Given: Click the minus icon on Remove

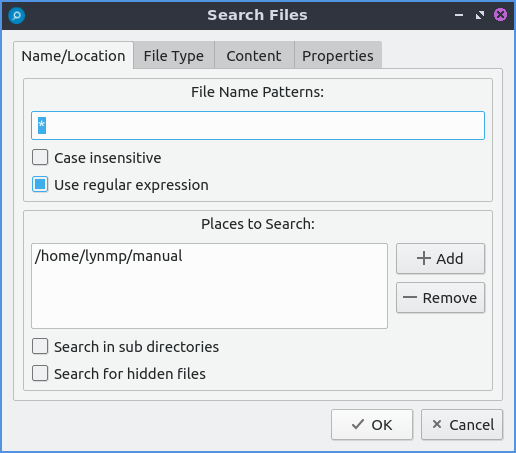Looking at the screenshot, I should (x=410, y=297).
